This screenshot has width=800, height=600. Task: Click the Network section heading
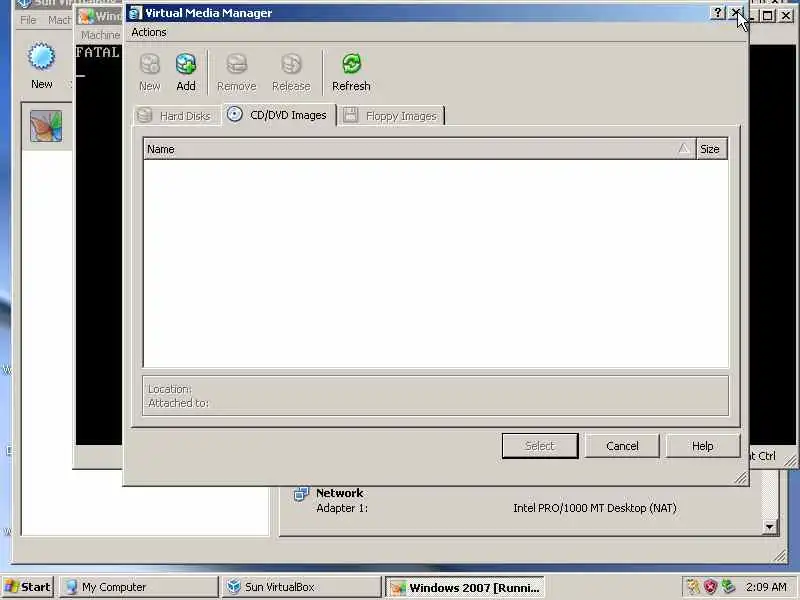pyautogui.click(x=339, y=493)
